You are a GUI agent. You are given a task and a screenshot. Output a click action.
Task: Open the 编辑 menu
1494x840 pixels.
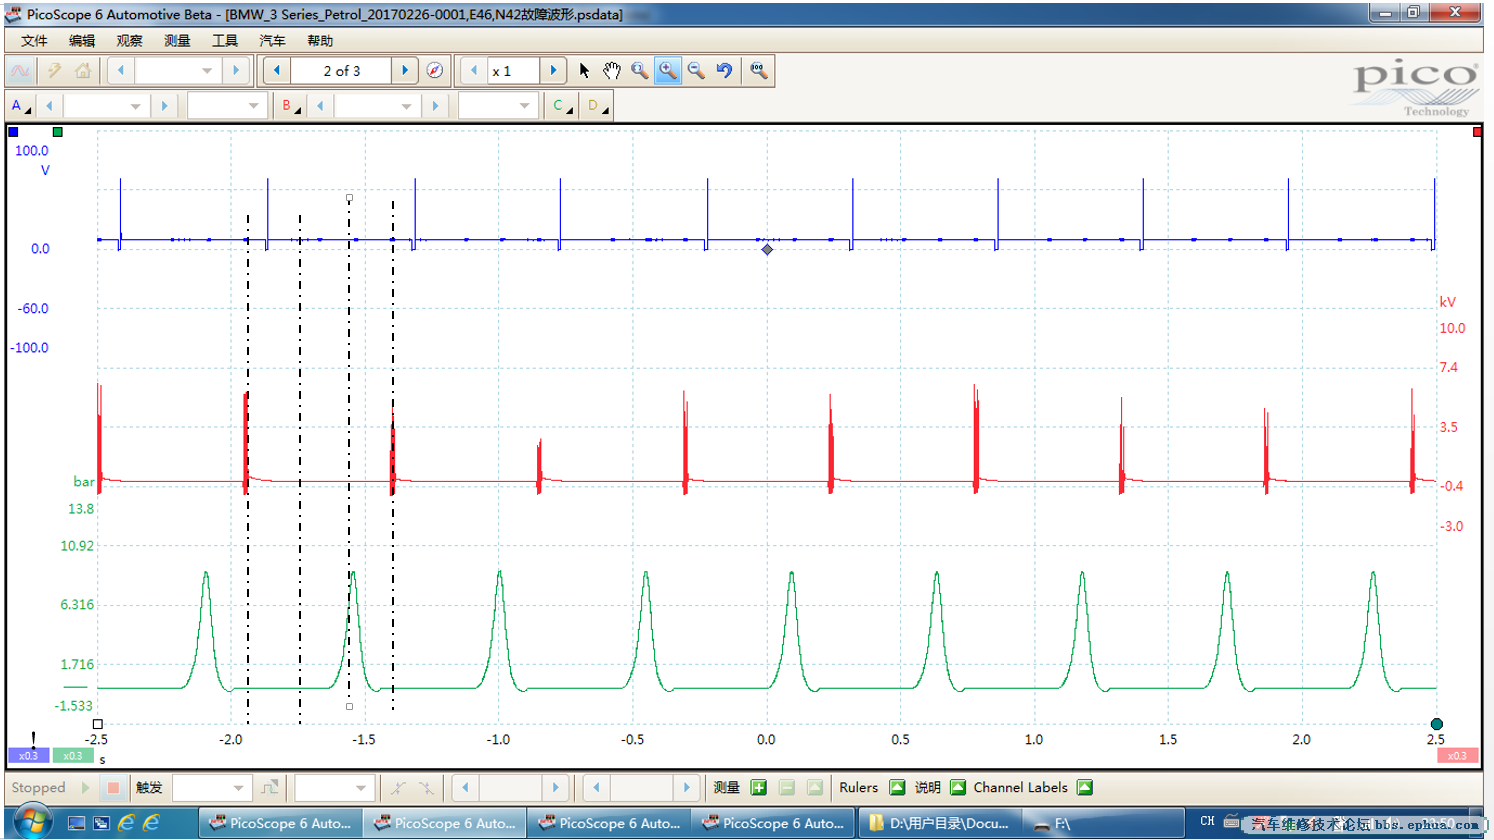click(82, 41)
